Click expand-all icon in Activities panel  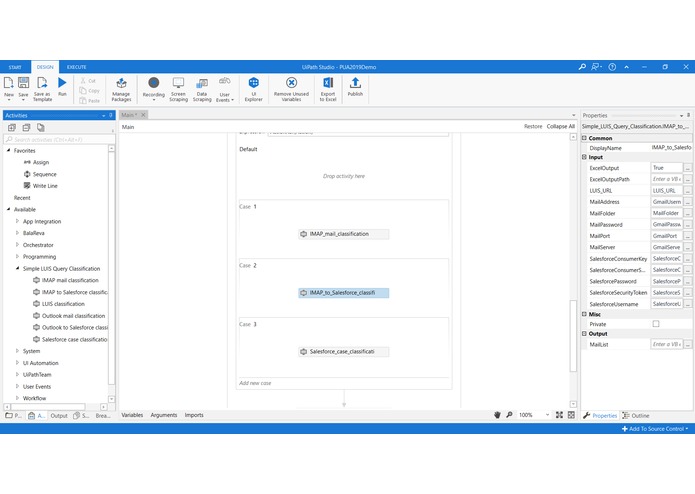pyautogui.click(x=12, y=128)
